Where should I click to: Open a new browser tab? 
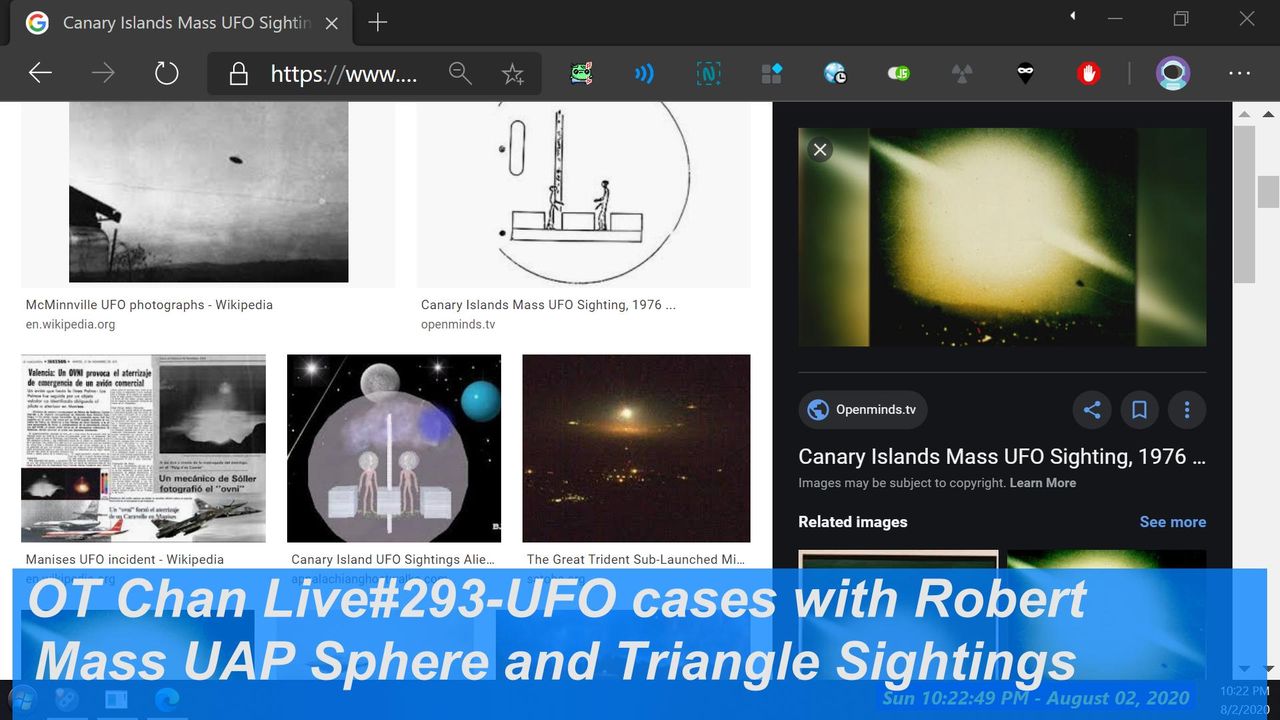click(377, 22)
